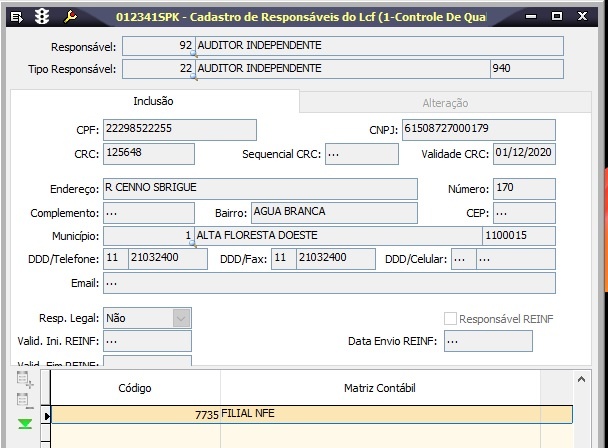Screen dimensions: 608x448
Task: Click the Matriz Contábil column header
Action: [379, 388]
